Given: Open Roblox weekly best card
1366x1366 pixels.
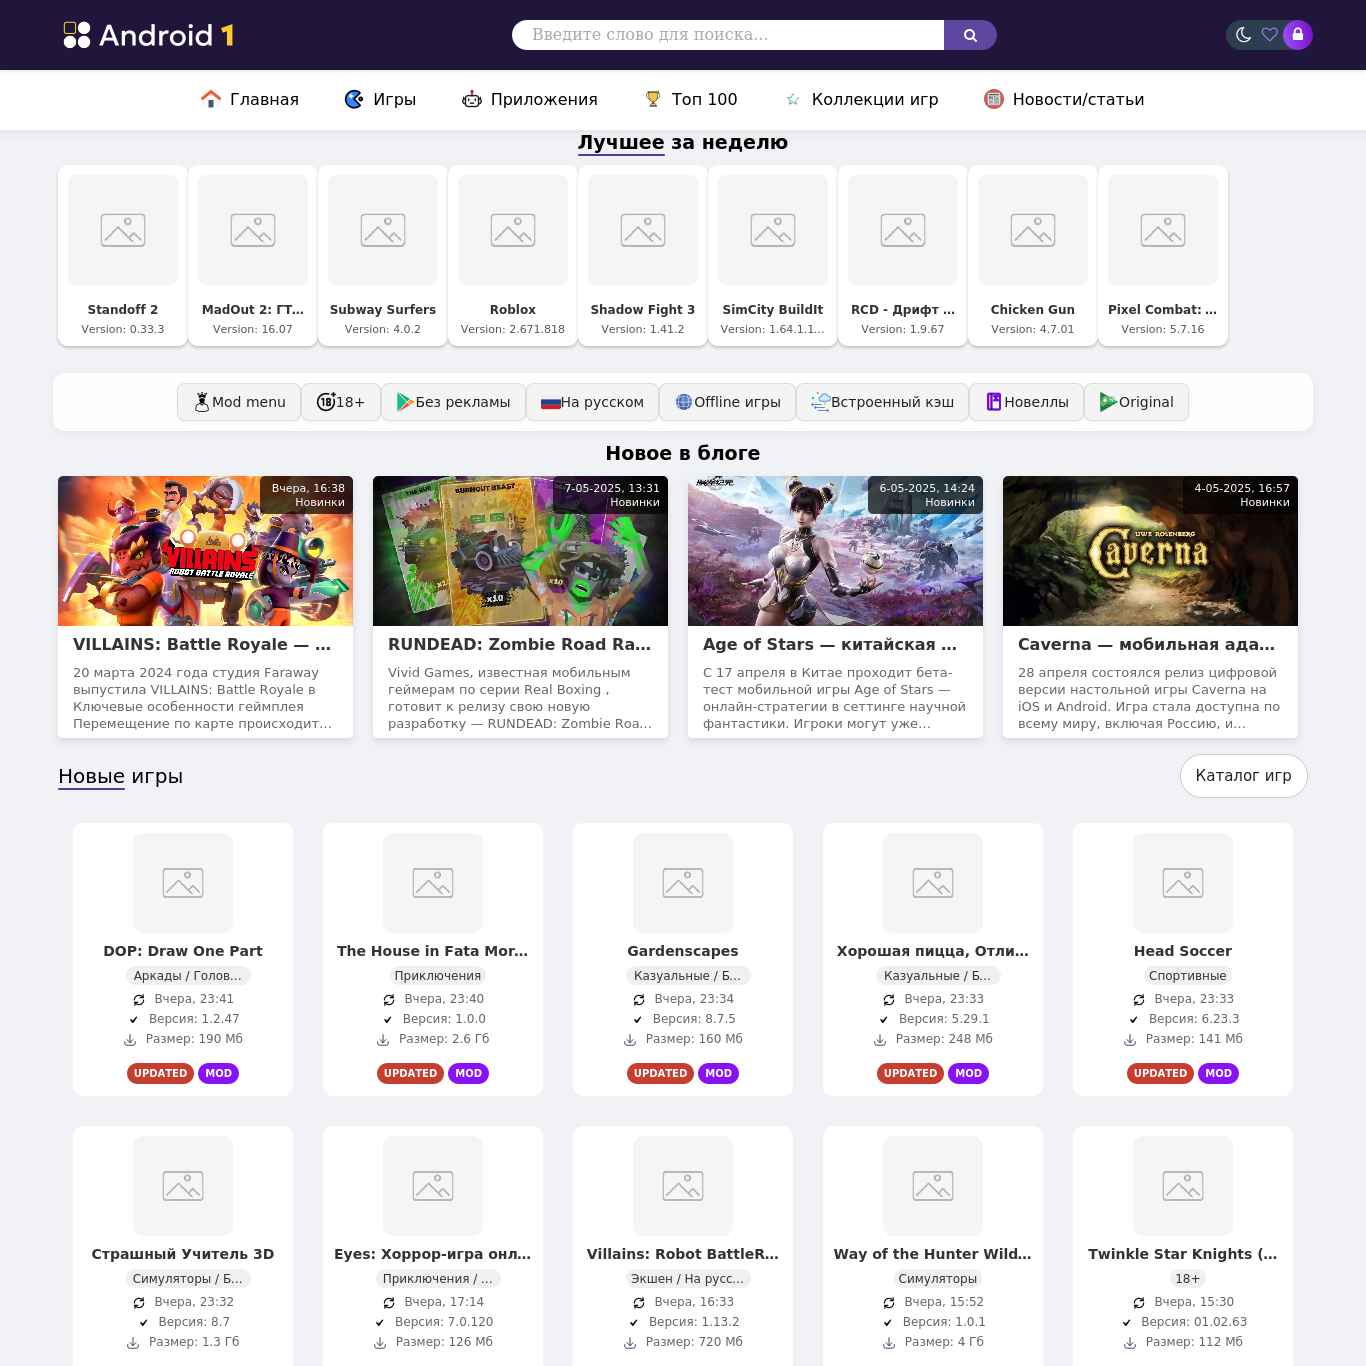Looking at the screenshot, I should (513, 256).
